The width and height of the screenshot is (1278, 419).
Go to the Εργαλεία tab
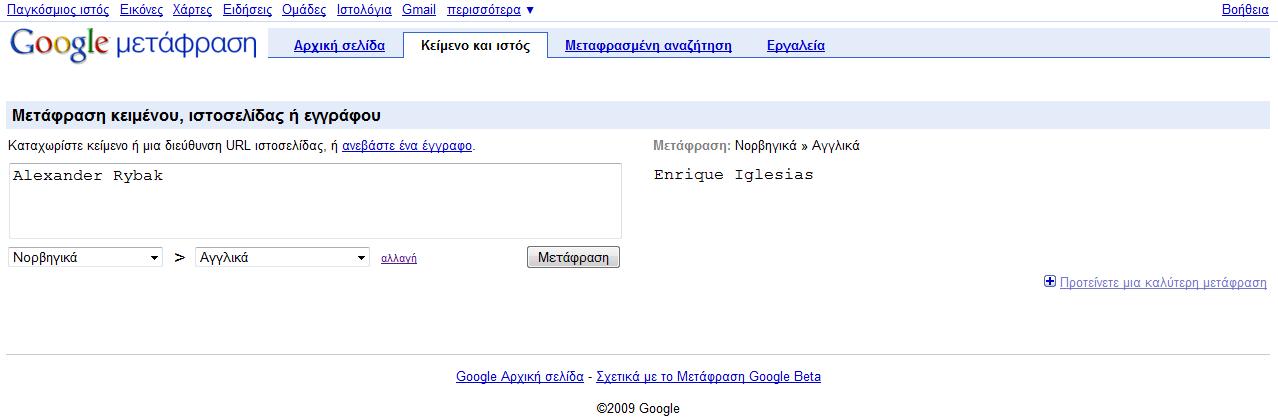(x=796, y=45)
